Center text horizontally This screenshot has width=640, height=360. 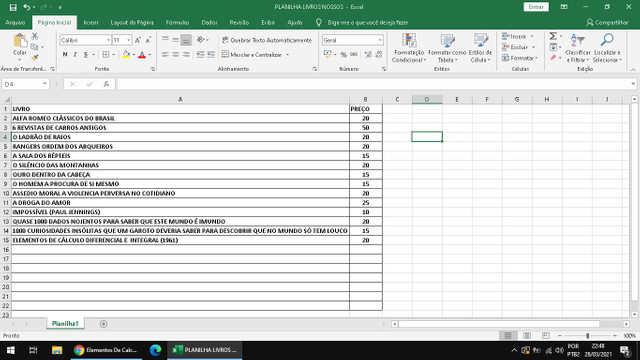pyautogui.click(x=176, y=54)
